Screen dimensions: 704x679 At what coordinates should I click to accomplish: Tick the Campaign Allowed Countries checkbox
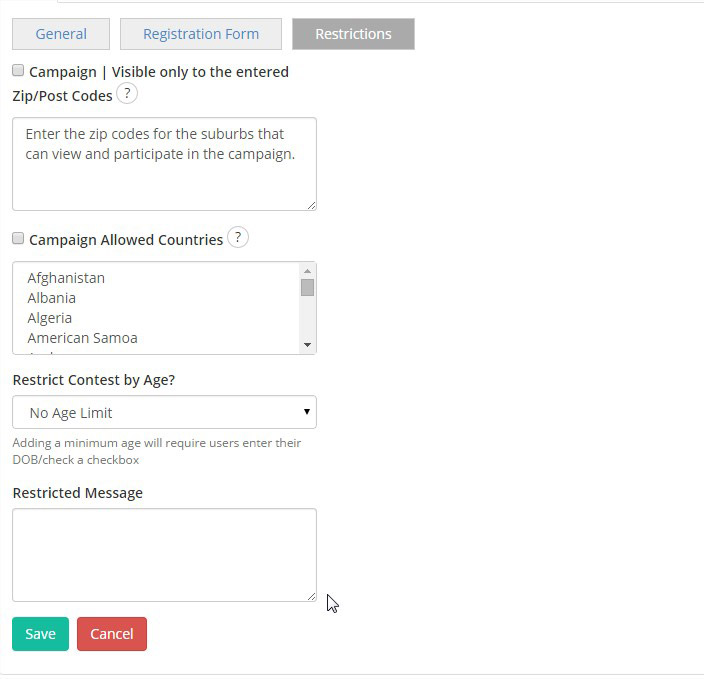pyautogui.click(x=18, y=239)
